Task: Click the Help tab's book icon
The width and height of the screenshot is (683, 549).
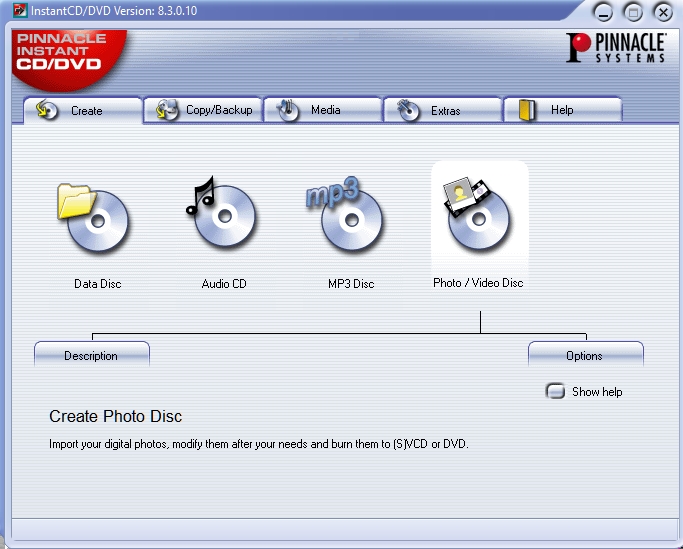Action: click(527, 110)
